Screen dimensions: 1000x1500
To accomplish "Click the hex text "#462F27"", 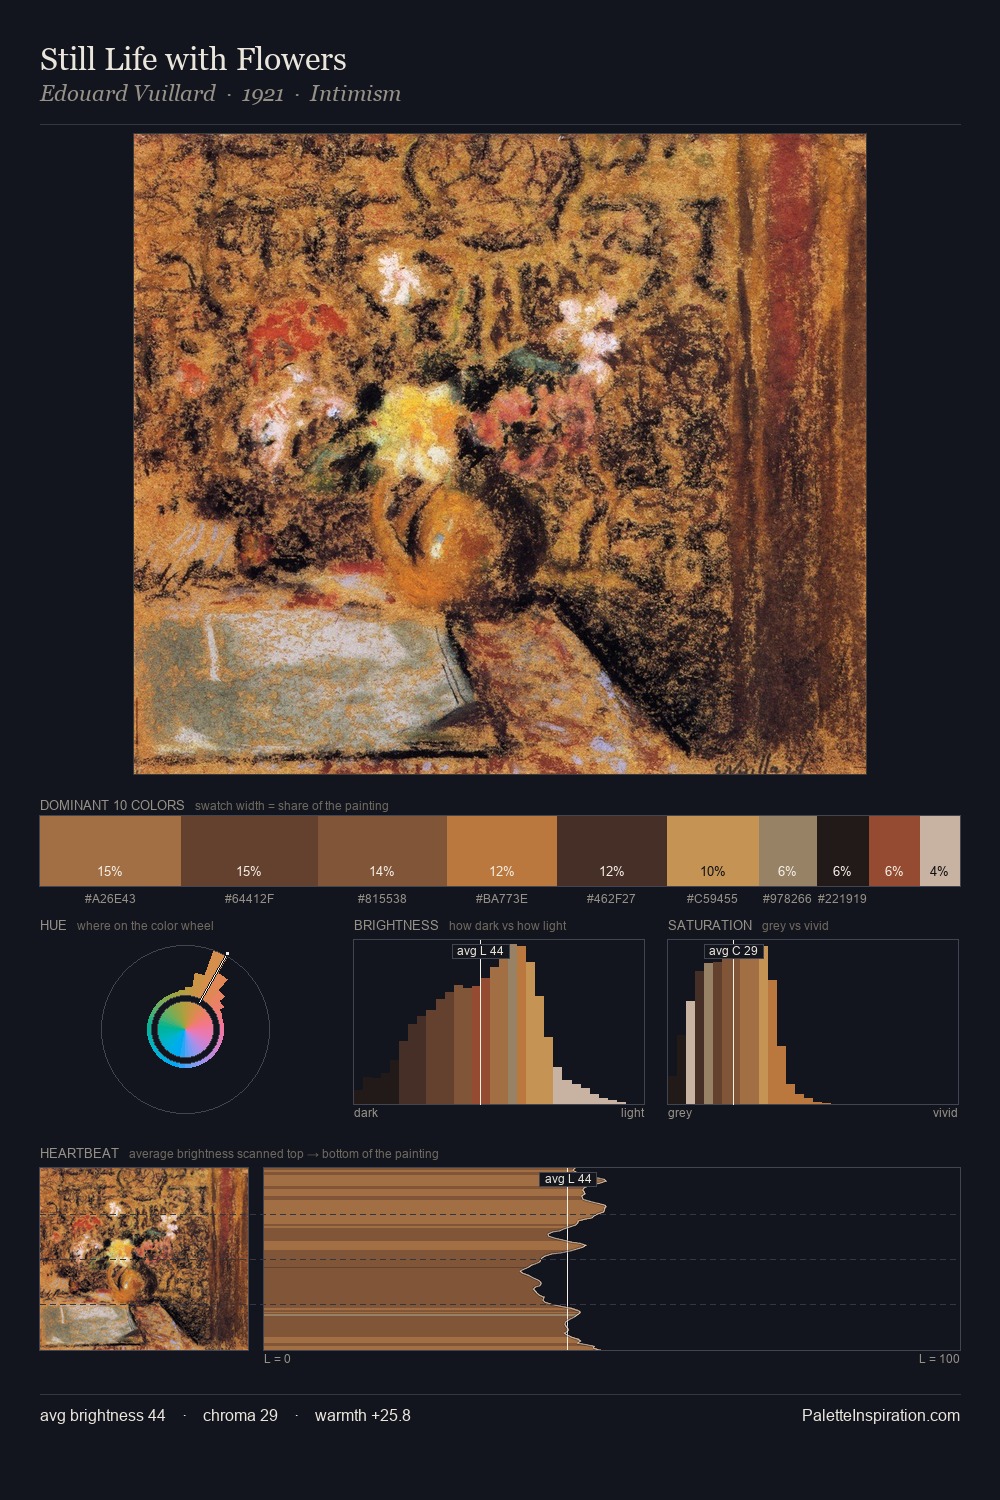I will click(611, 899).
